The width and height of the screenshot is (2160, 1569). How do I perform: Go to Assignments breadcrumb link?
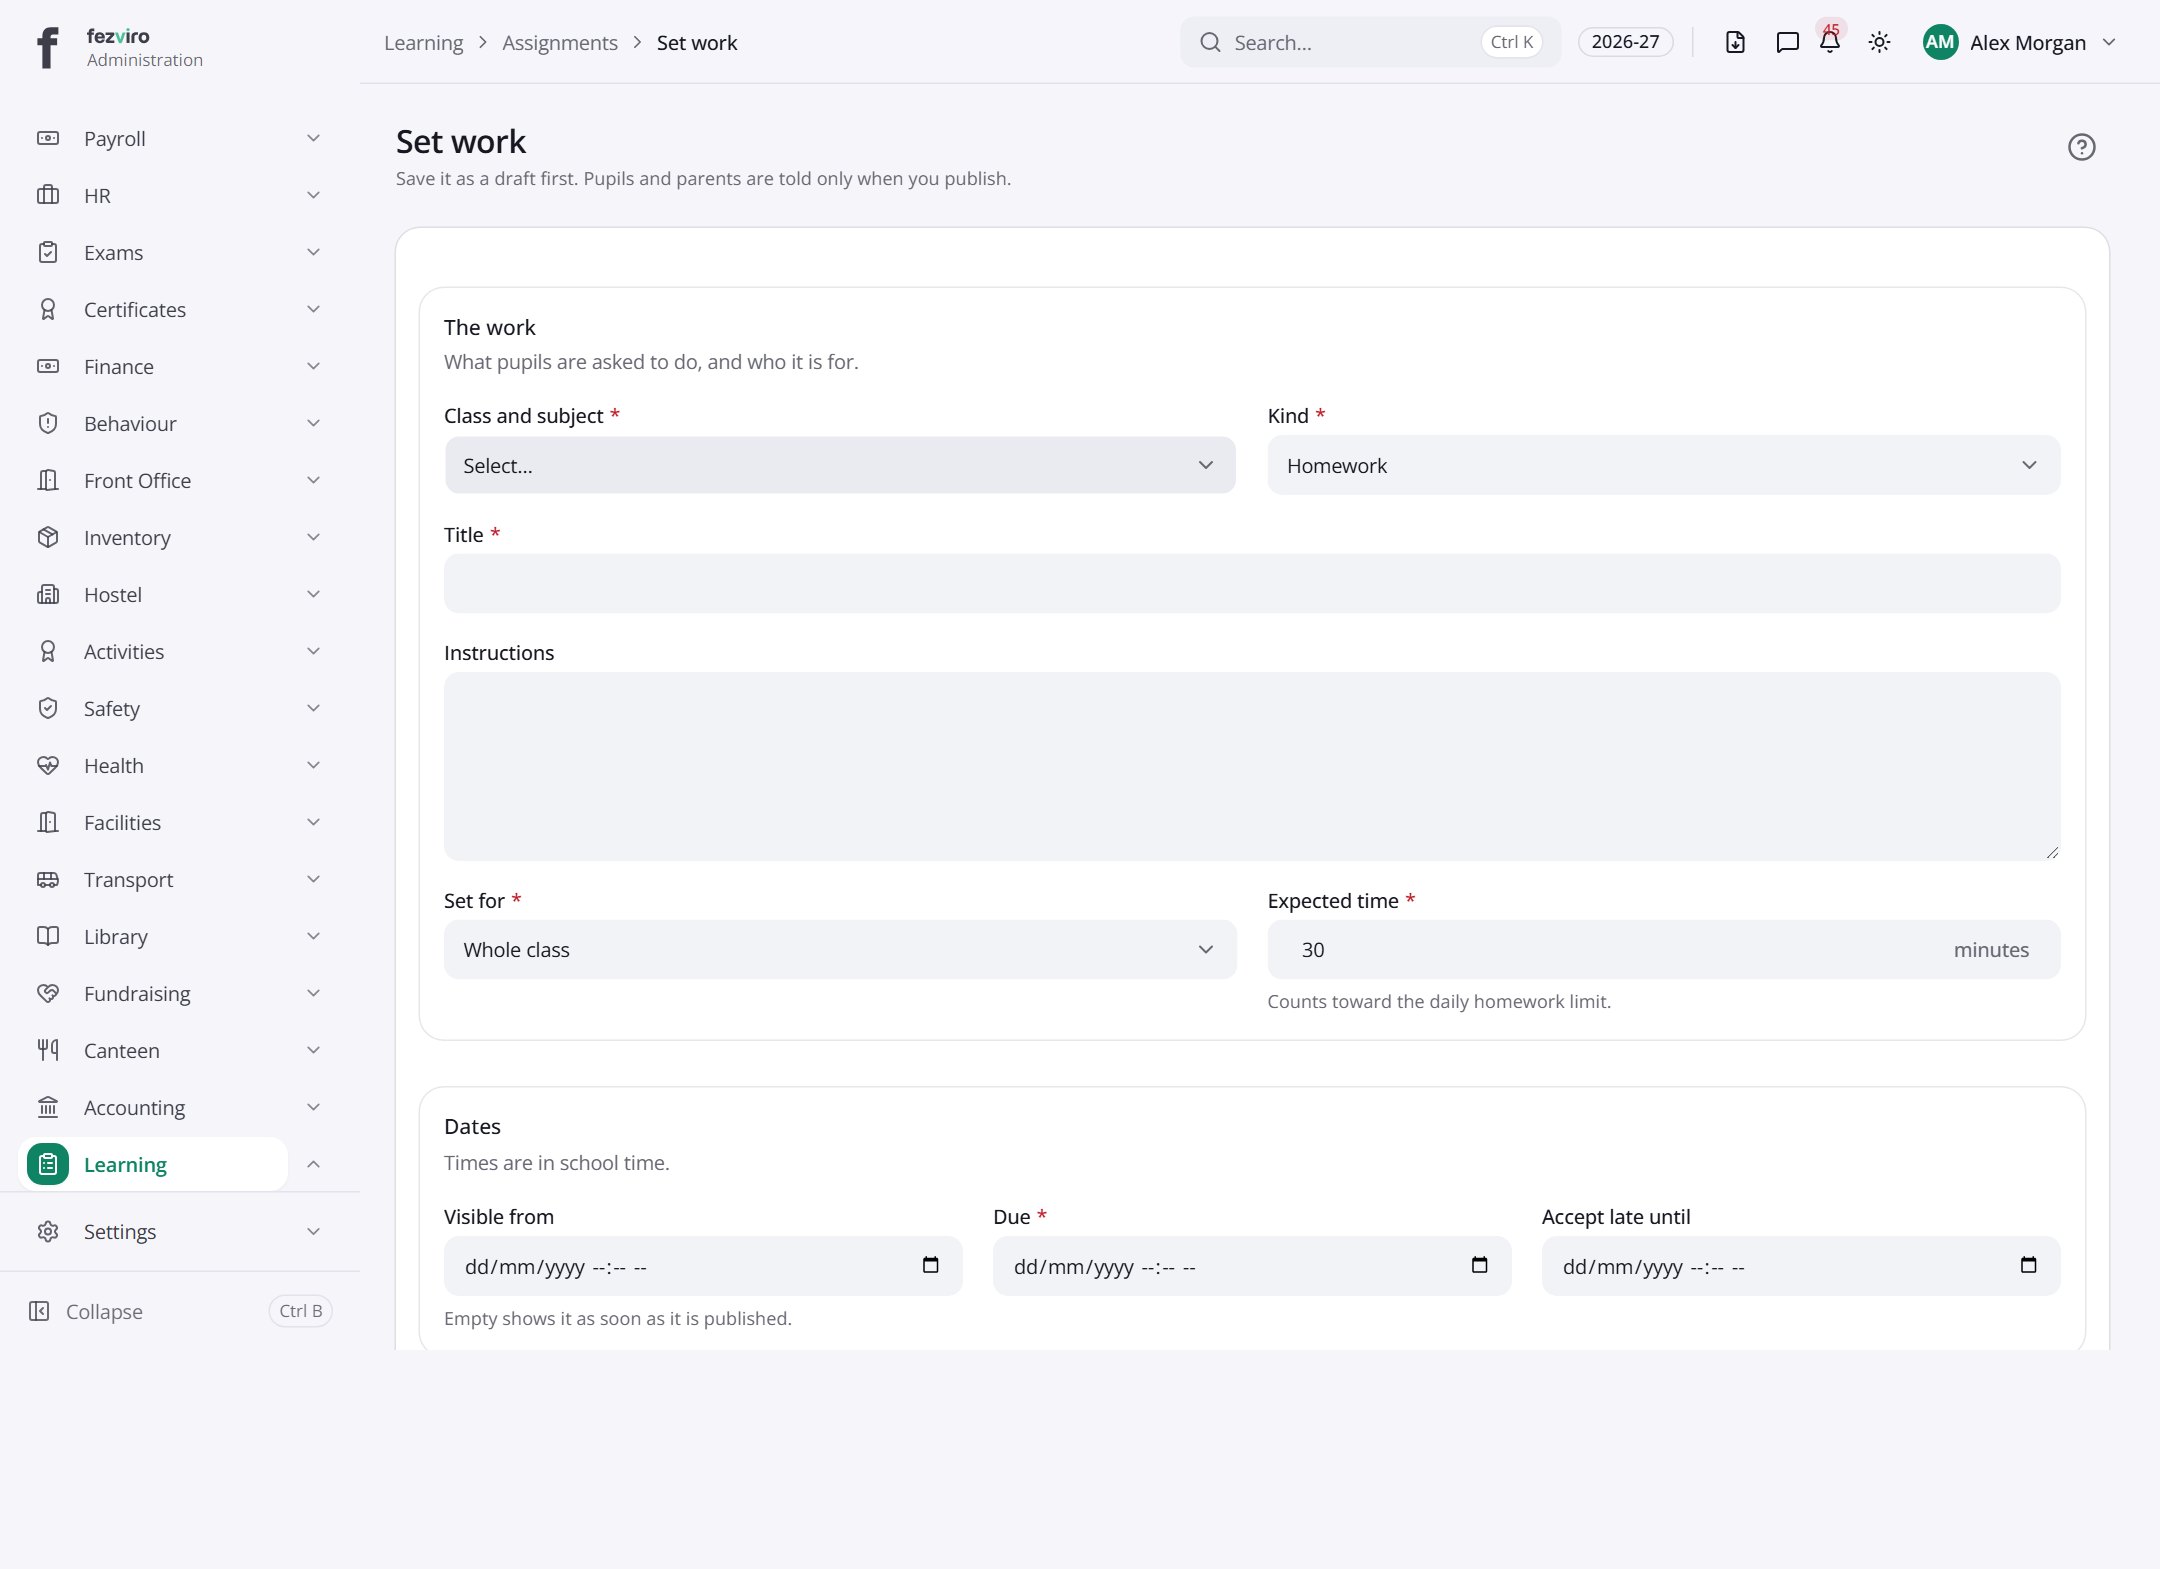(x=560, y=43)
